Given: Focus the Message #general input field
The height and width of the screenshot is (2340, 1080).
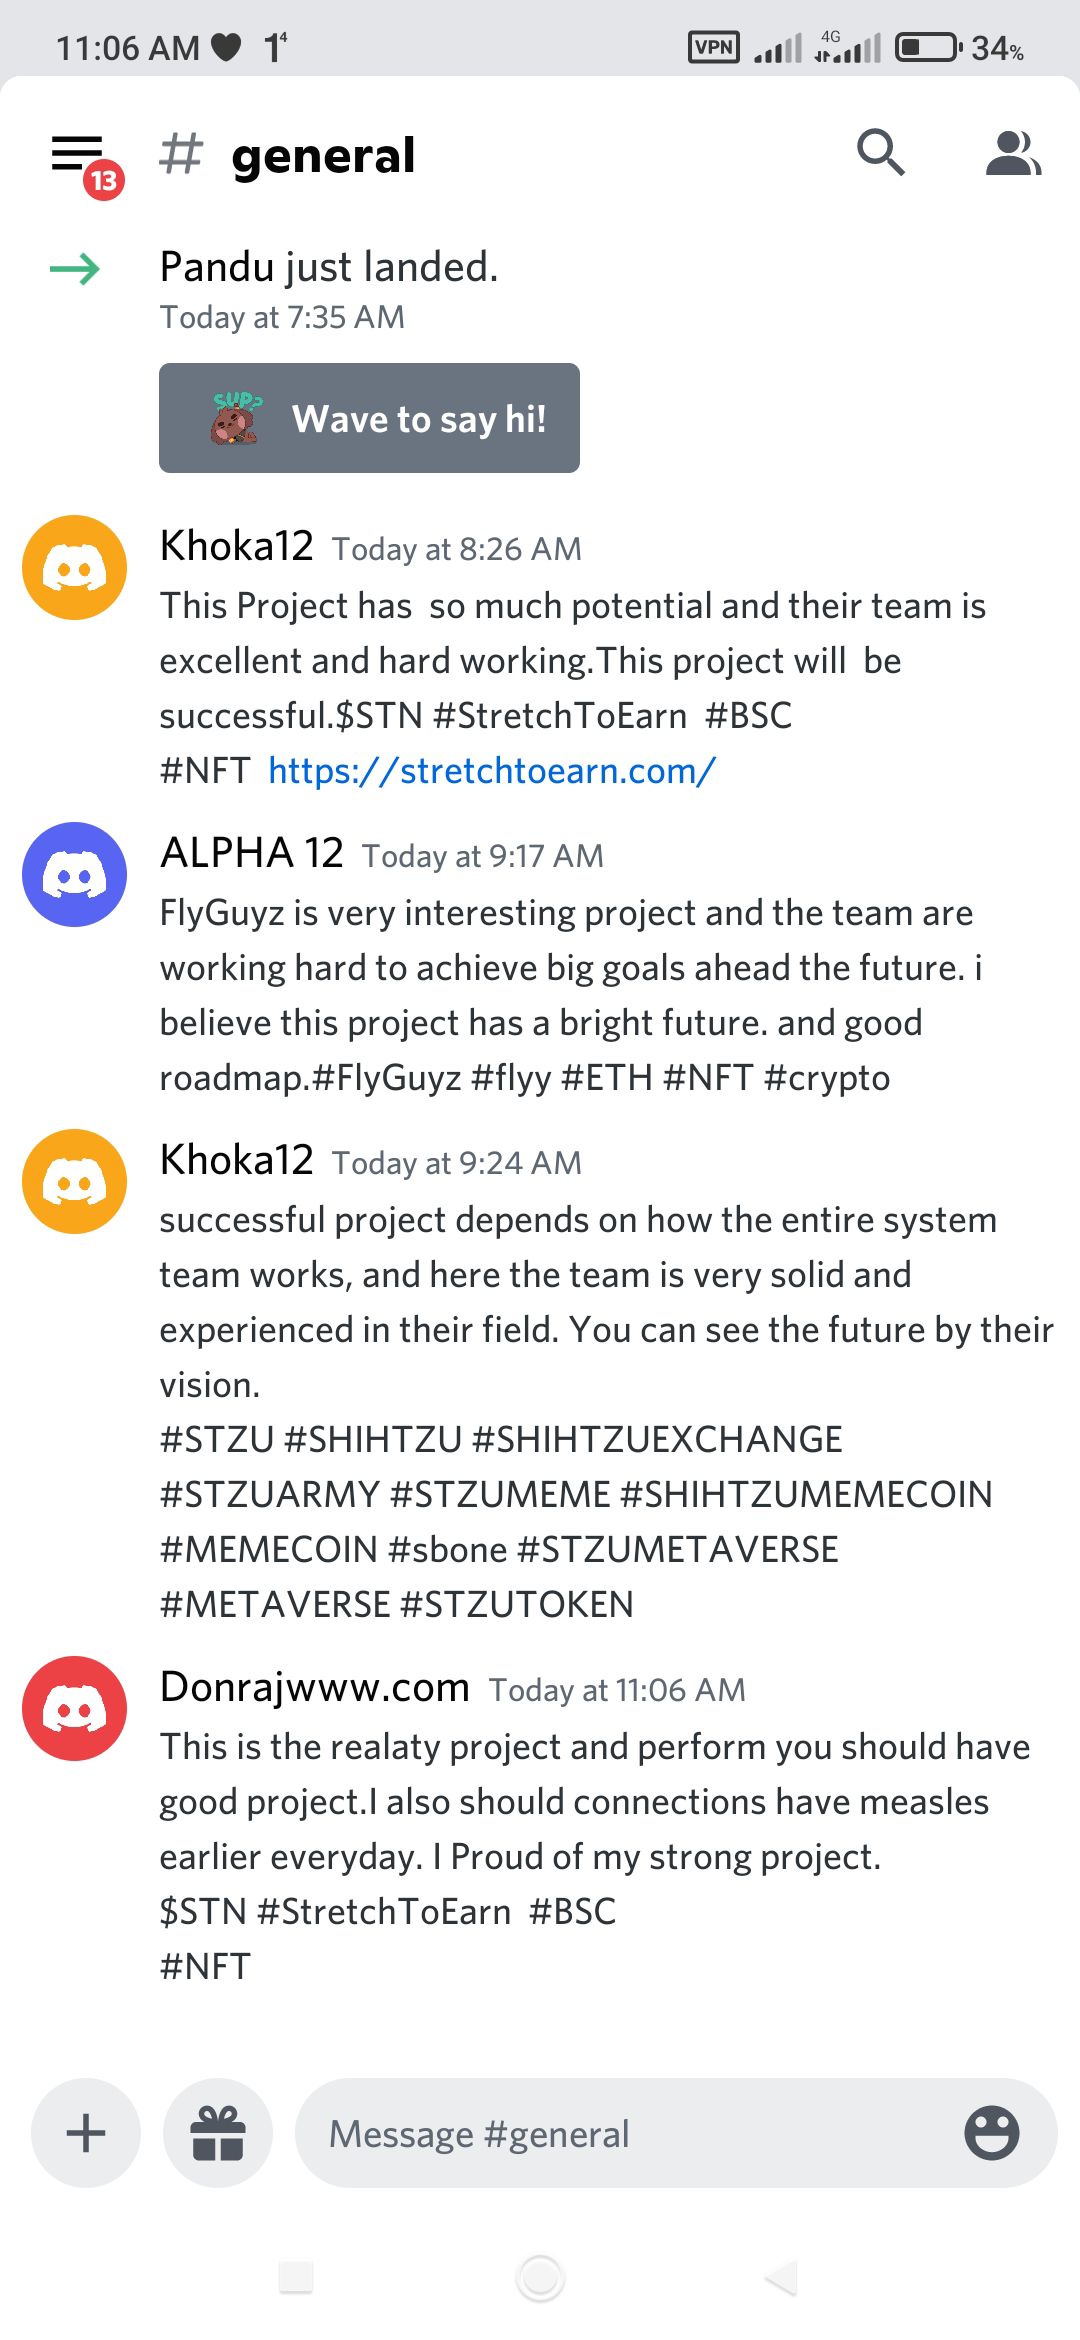Looking at the screenshot, I should point(630,2133).
